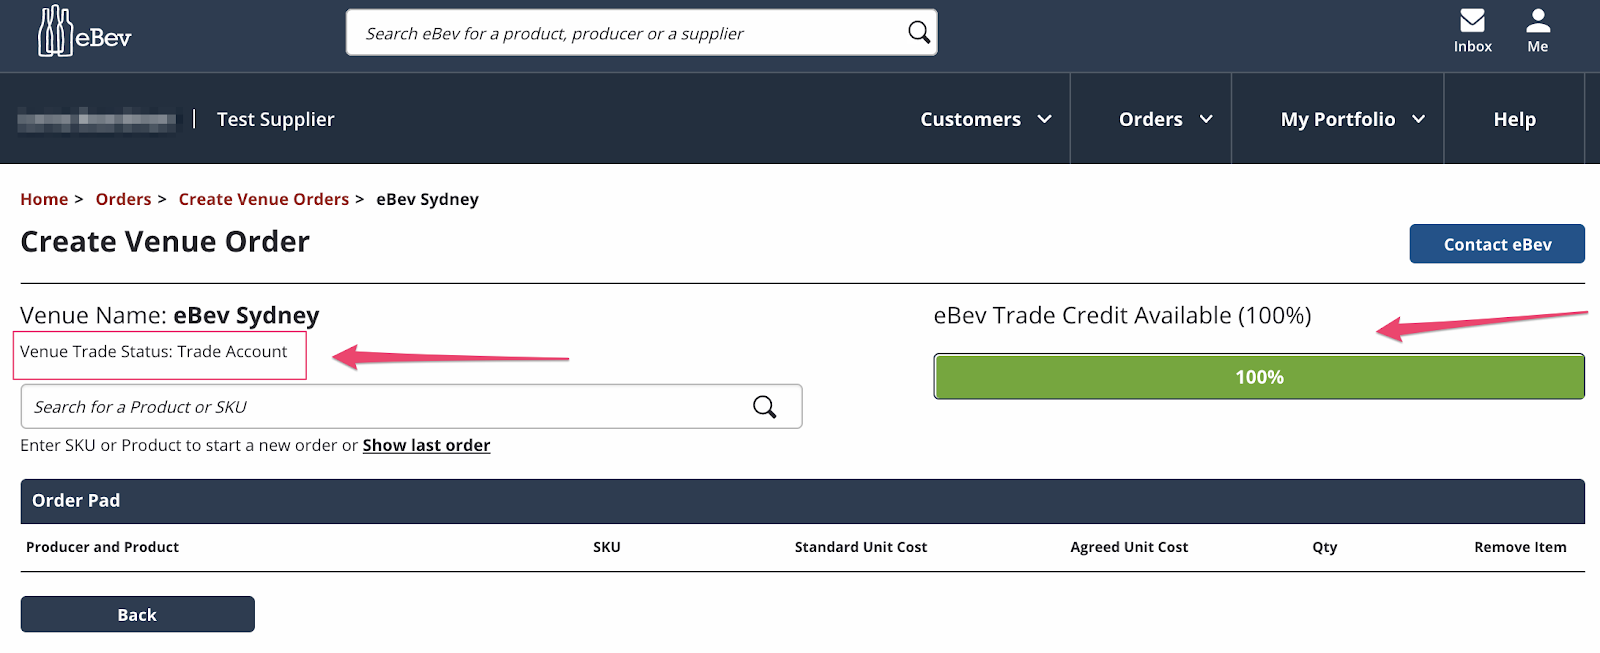Viewport: 1600px width, 653px height.
Task: Expand the Orders menu chevron
Action: pos(1206,119)
